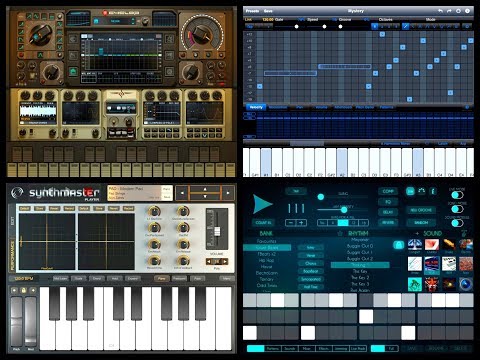The height and width of the screenshot is (360, 480).
Task: Open the Patterns tab in arpeggiator
Action: tap(386, 107)
